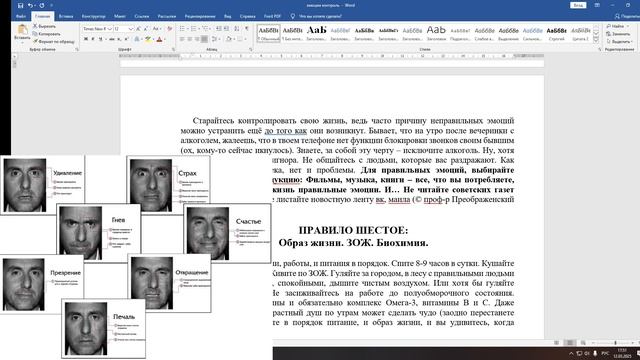640x360 pixels.
Task: Toggle justified alignment
Action: (204, 39)
